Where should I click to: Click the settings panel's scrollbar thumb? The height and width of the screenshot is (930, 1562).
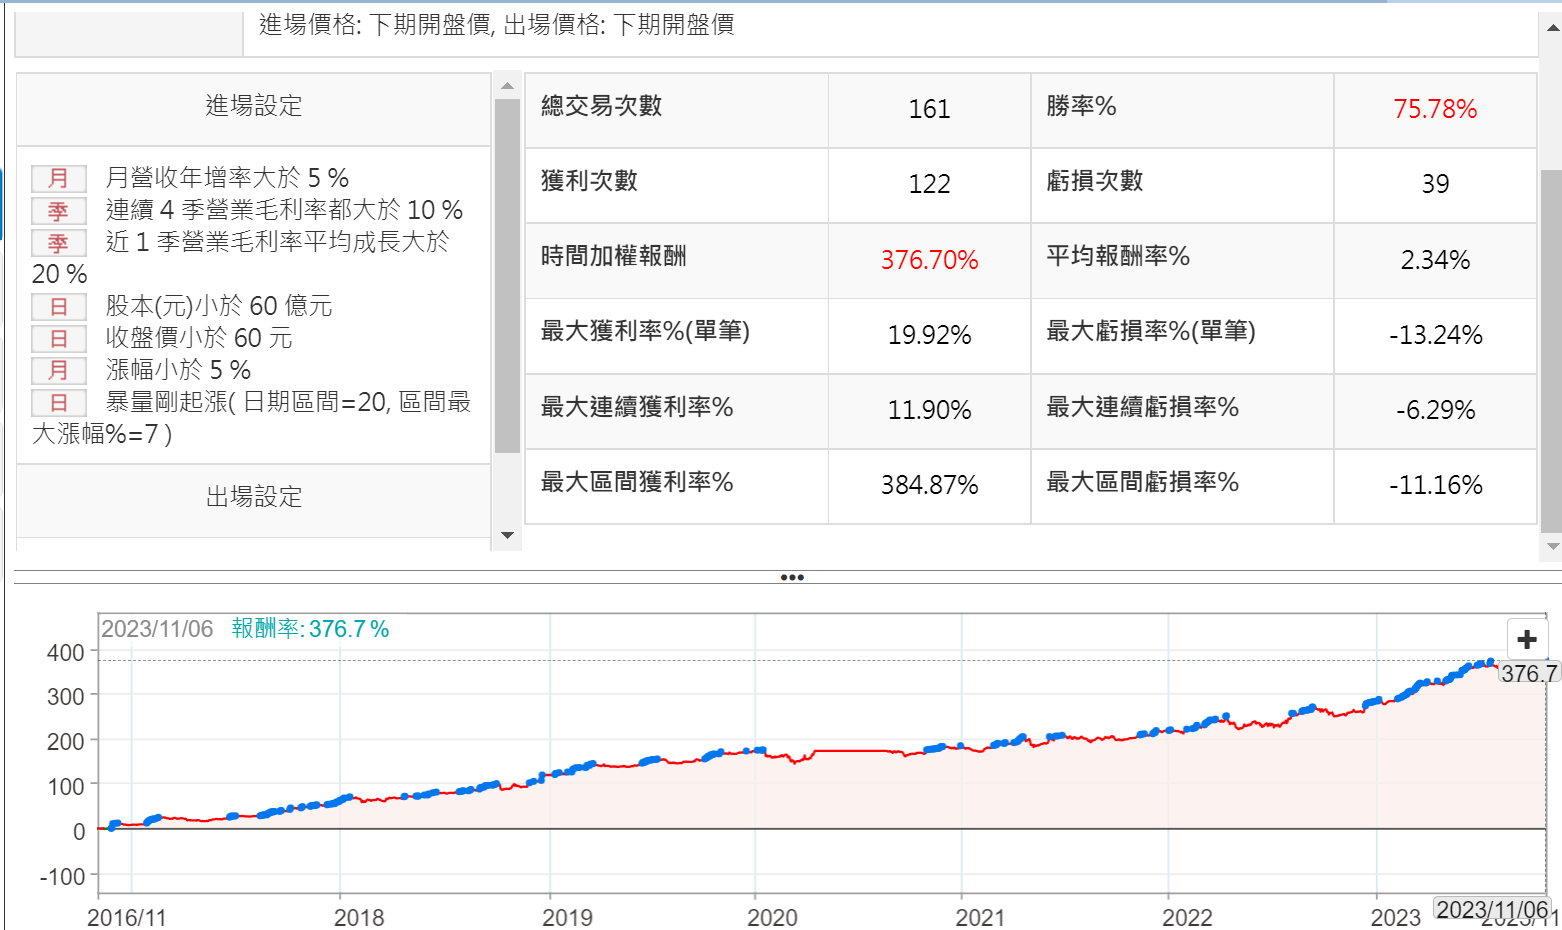507,275
